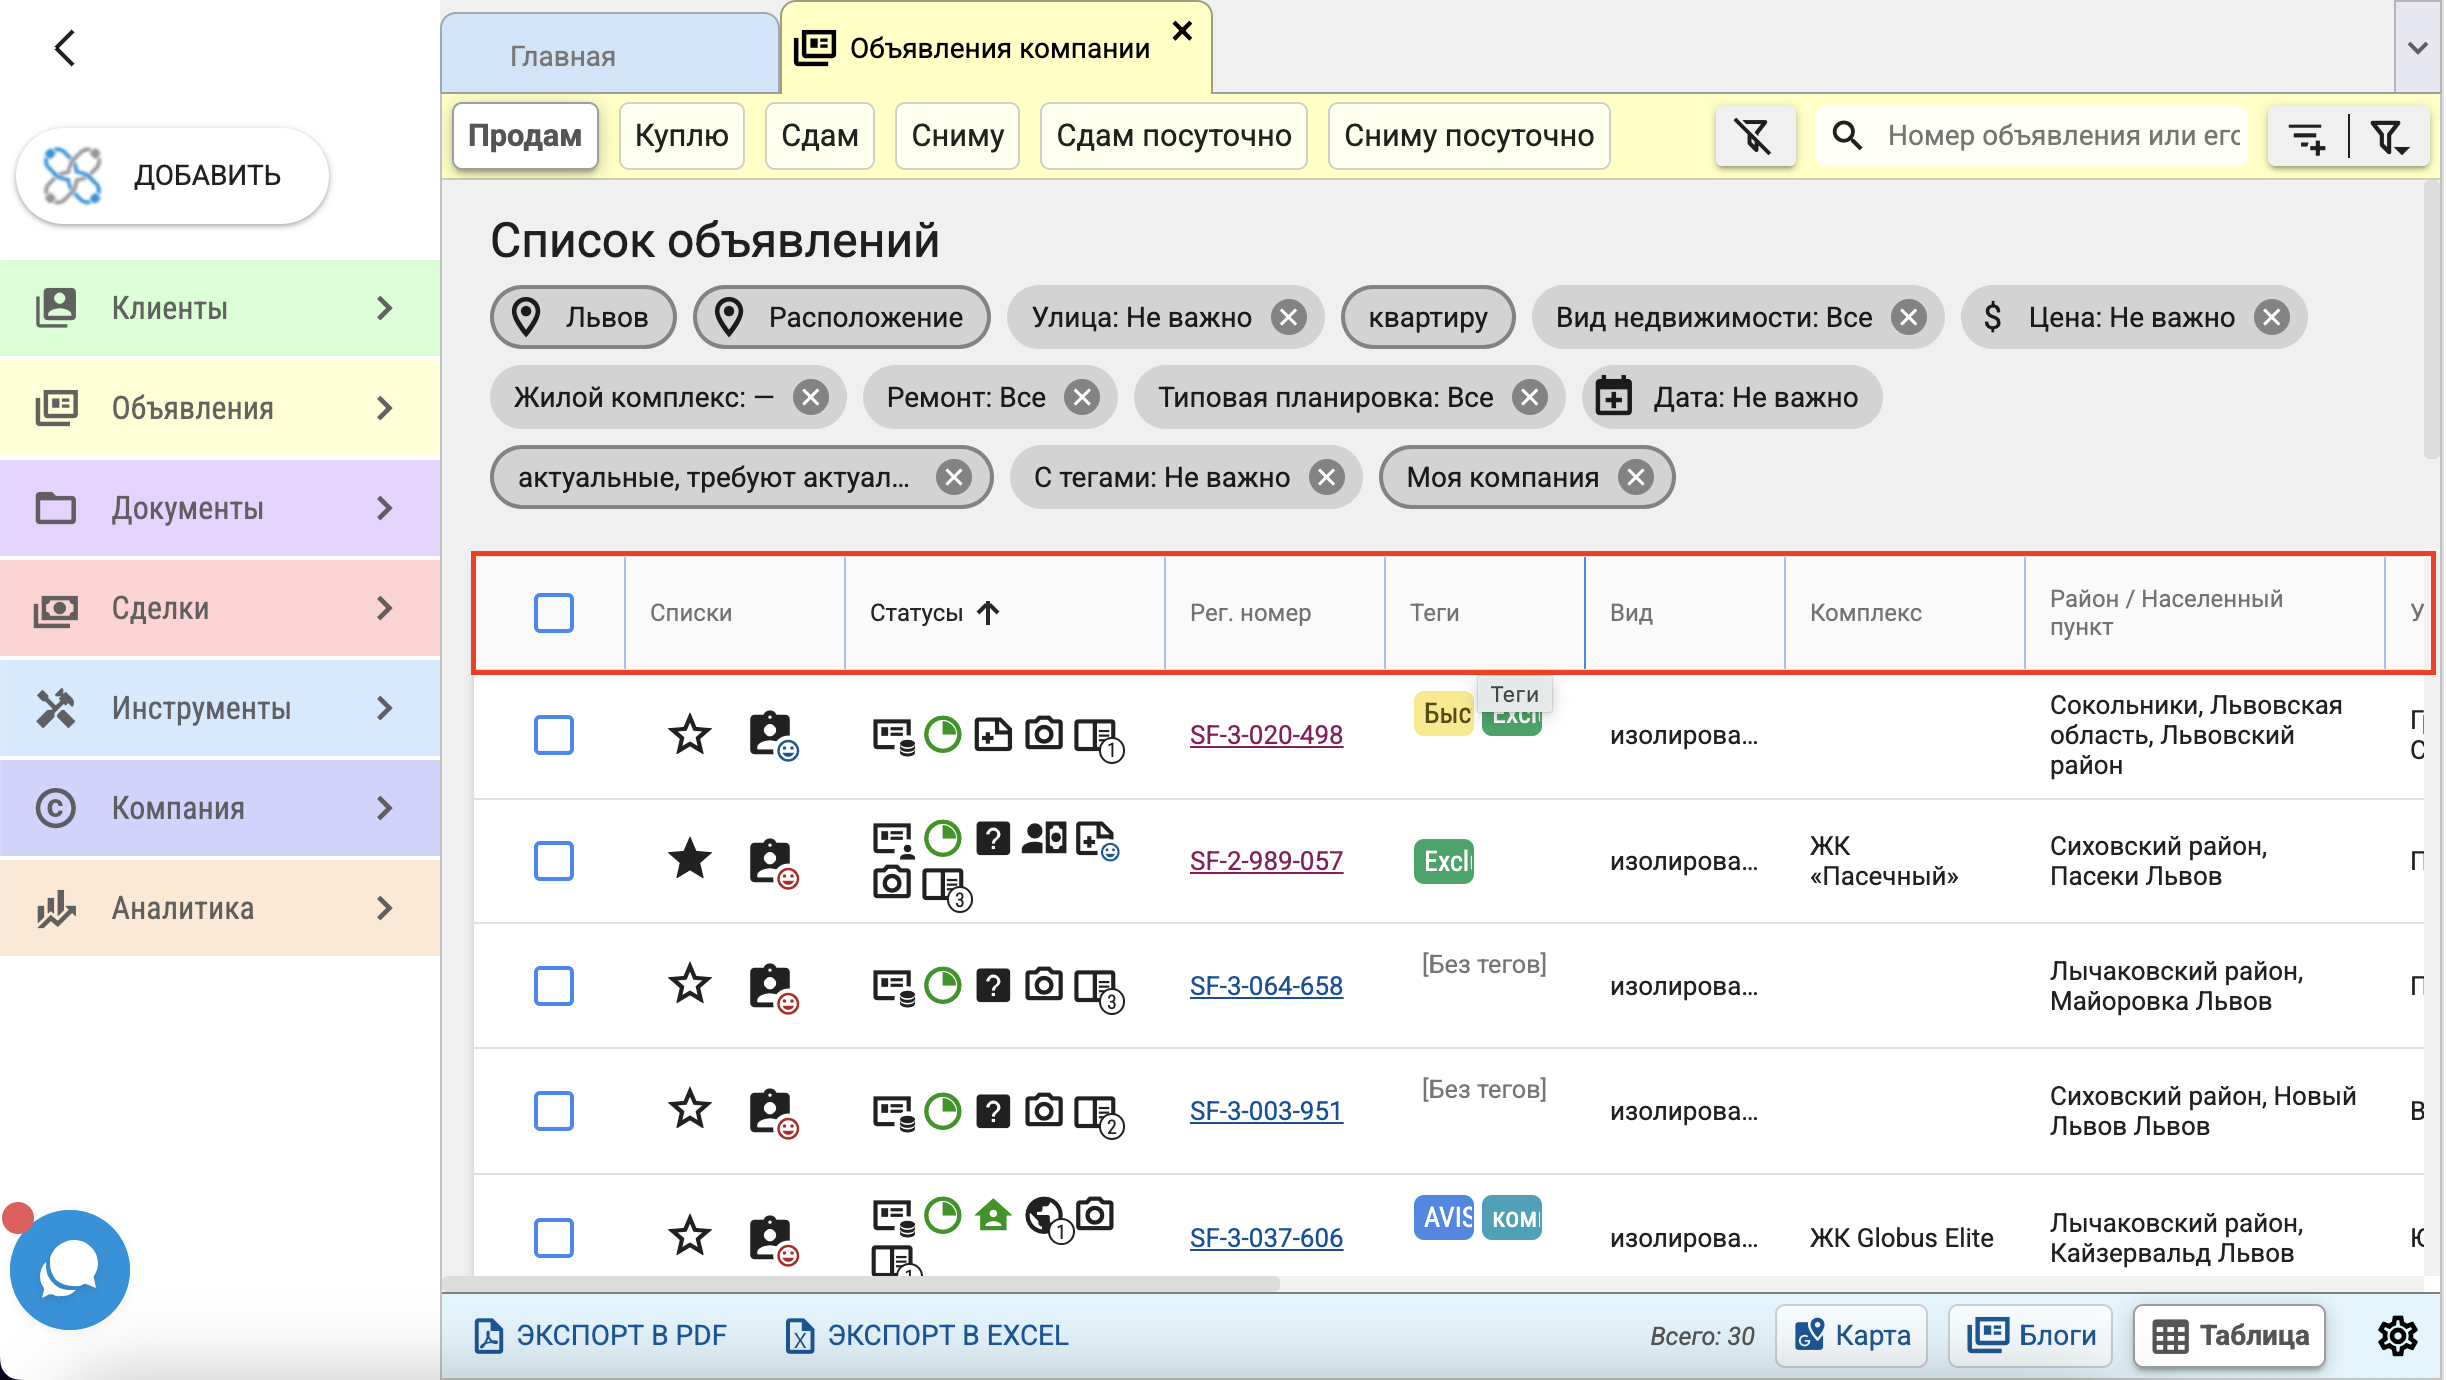Remove the Моя компания filter chip
Screen dimensions: 2446x1380
tap(1636, 477)
